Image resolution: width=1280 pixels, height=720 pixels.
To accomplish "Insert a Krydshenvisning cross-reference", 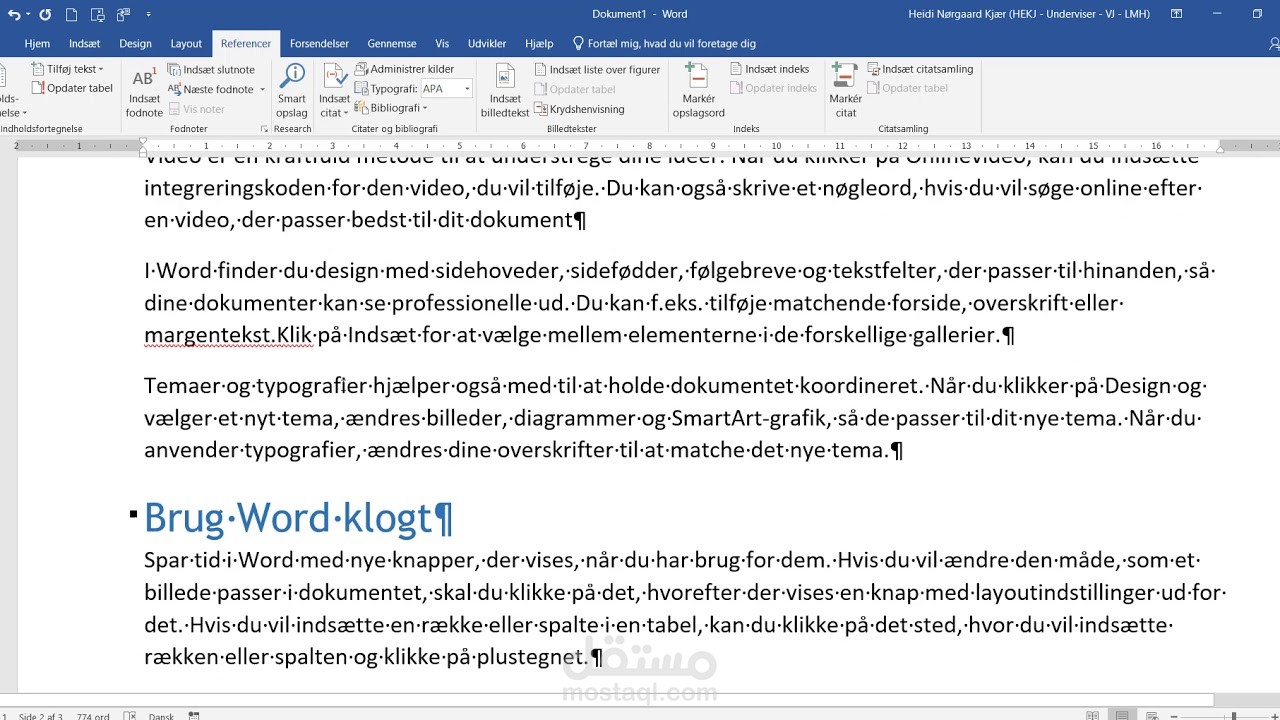I will tap(580, 109).
